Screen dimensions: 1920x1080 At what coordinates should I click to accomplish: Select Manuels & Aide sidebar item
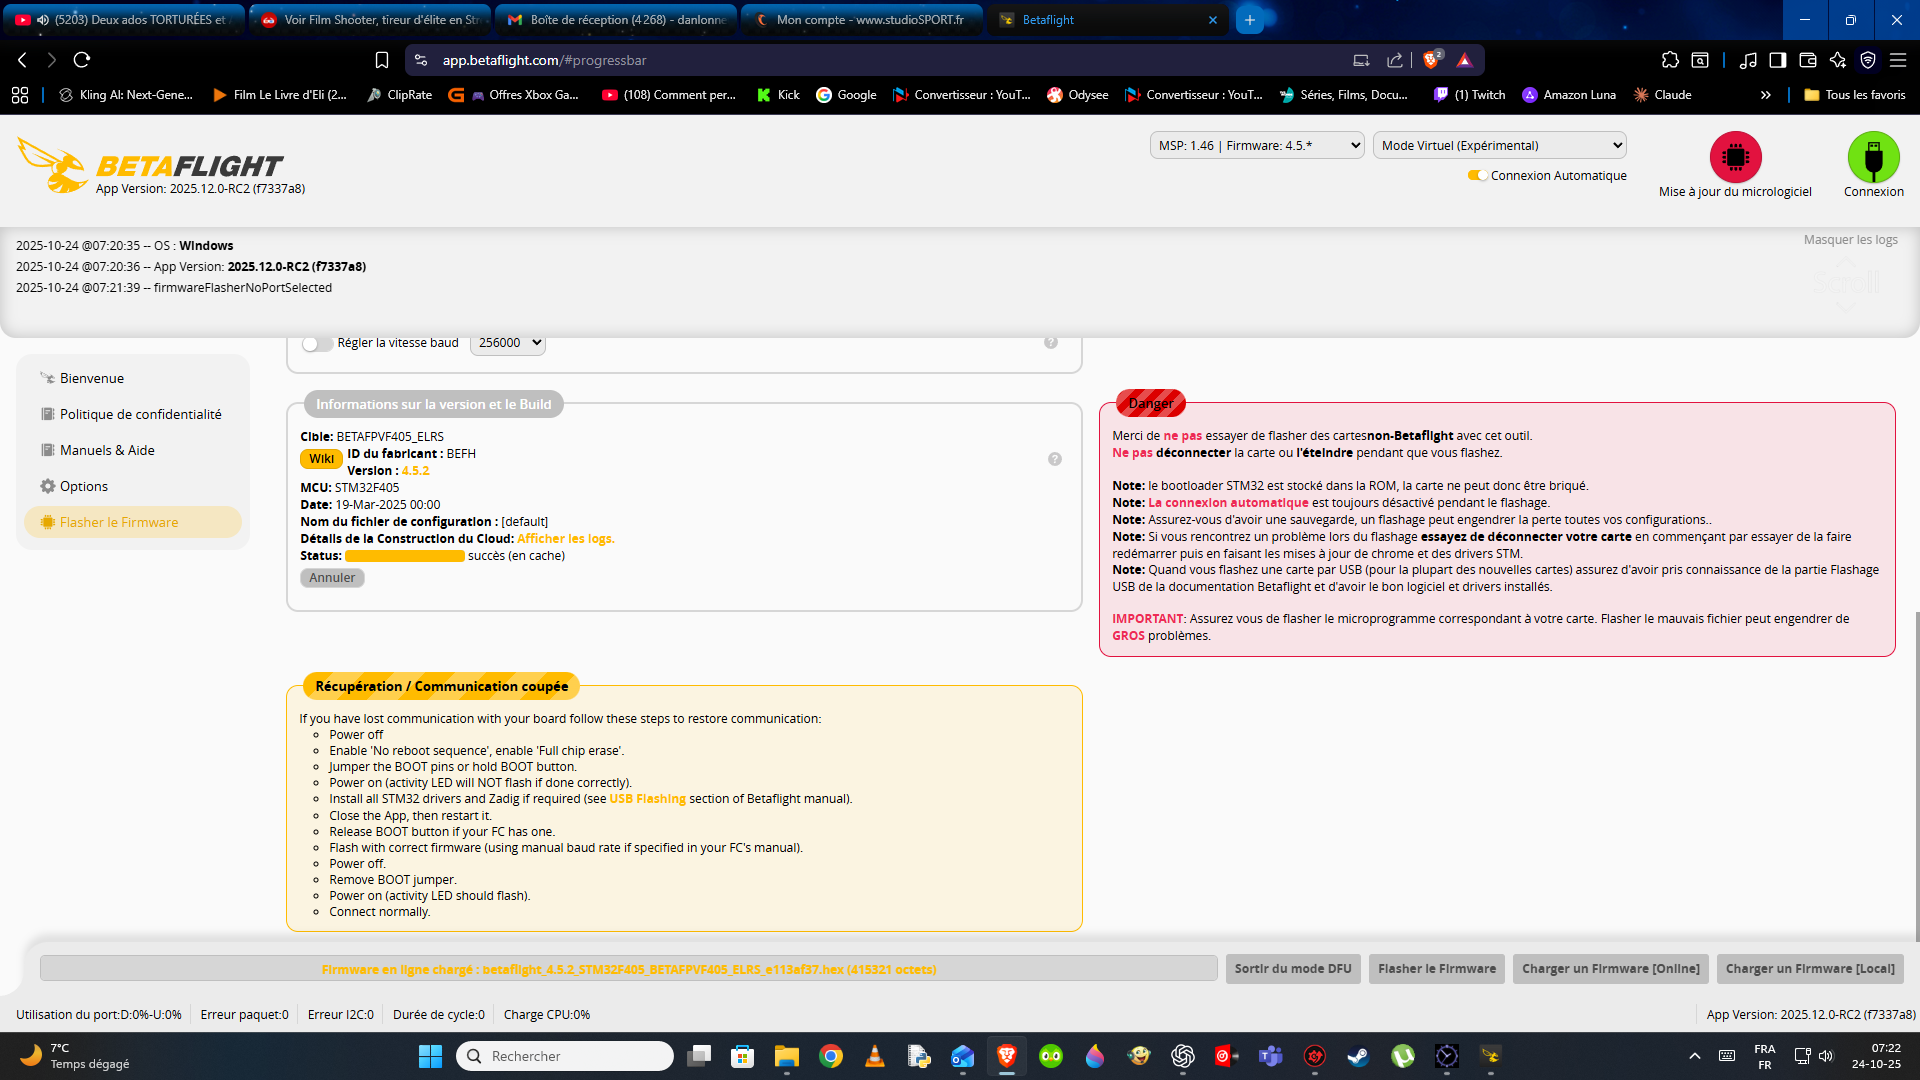107,450
